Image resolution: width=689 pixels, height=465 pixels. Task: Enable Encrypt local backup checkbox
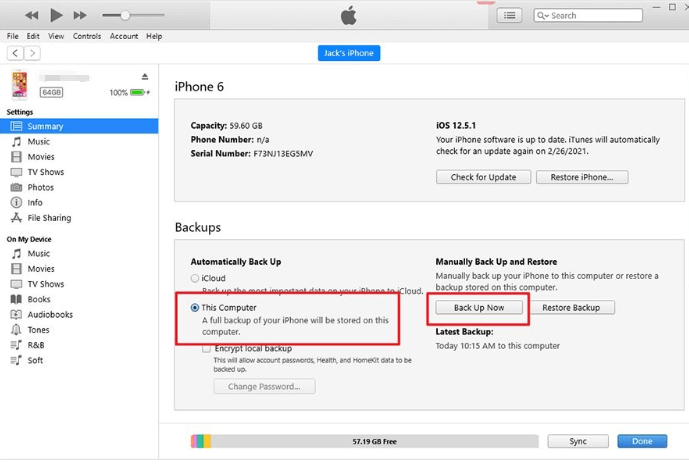(x=207, y=349)
